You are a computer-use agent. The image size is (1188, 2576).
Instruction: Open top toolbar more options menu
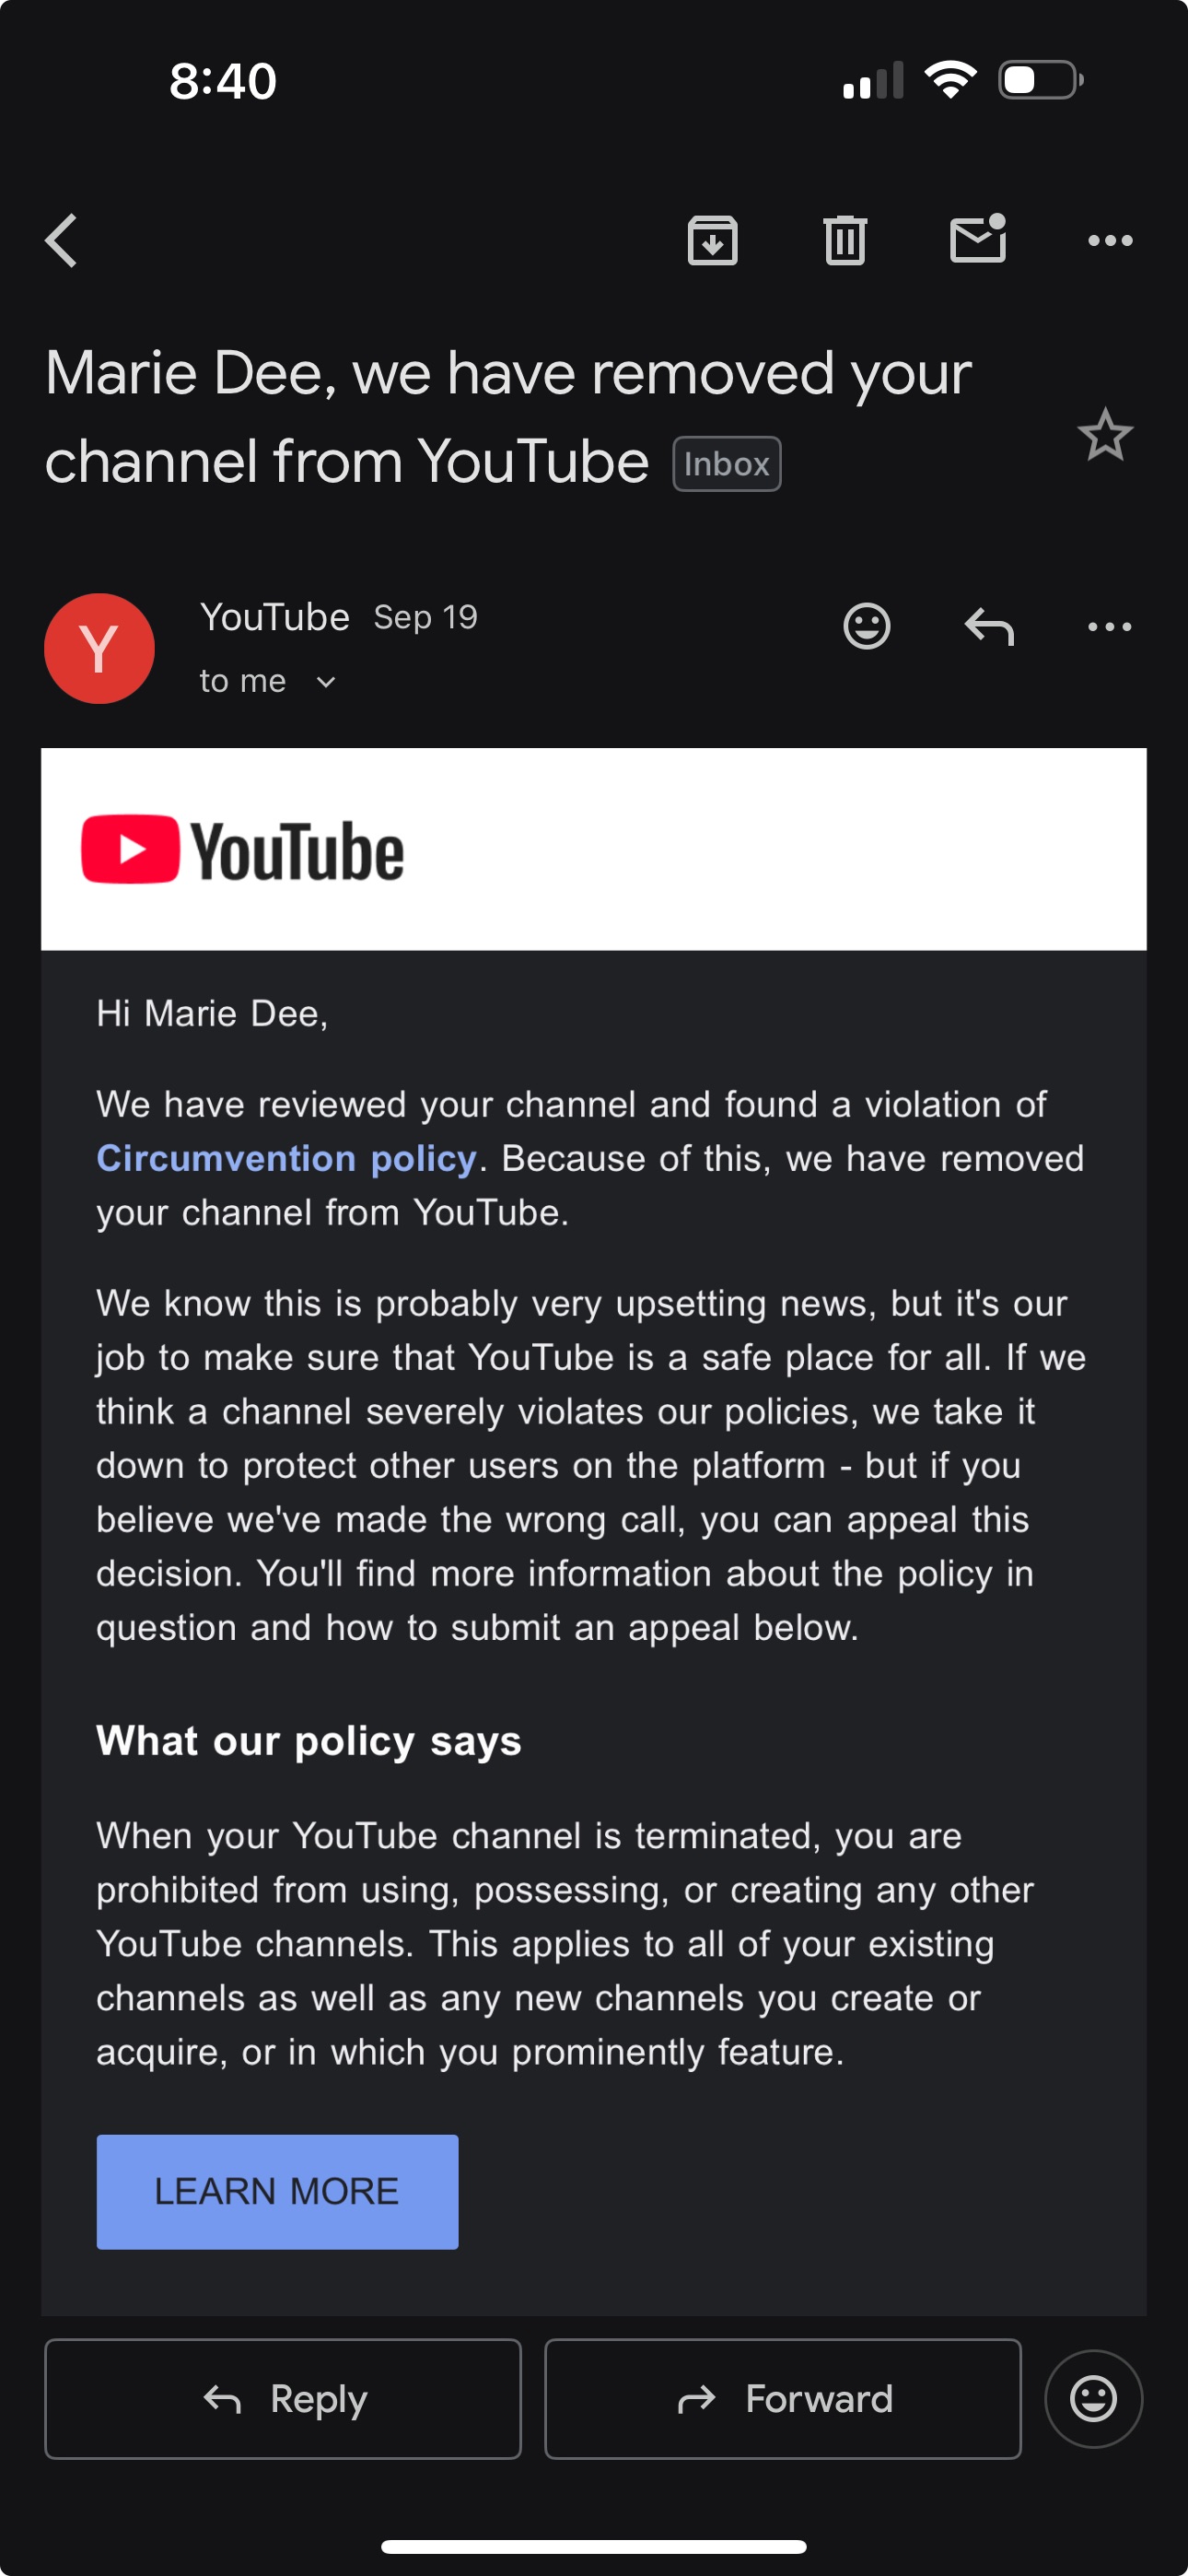(x=1109, y=241)
